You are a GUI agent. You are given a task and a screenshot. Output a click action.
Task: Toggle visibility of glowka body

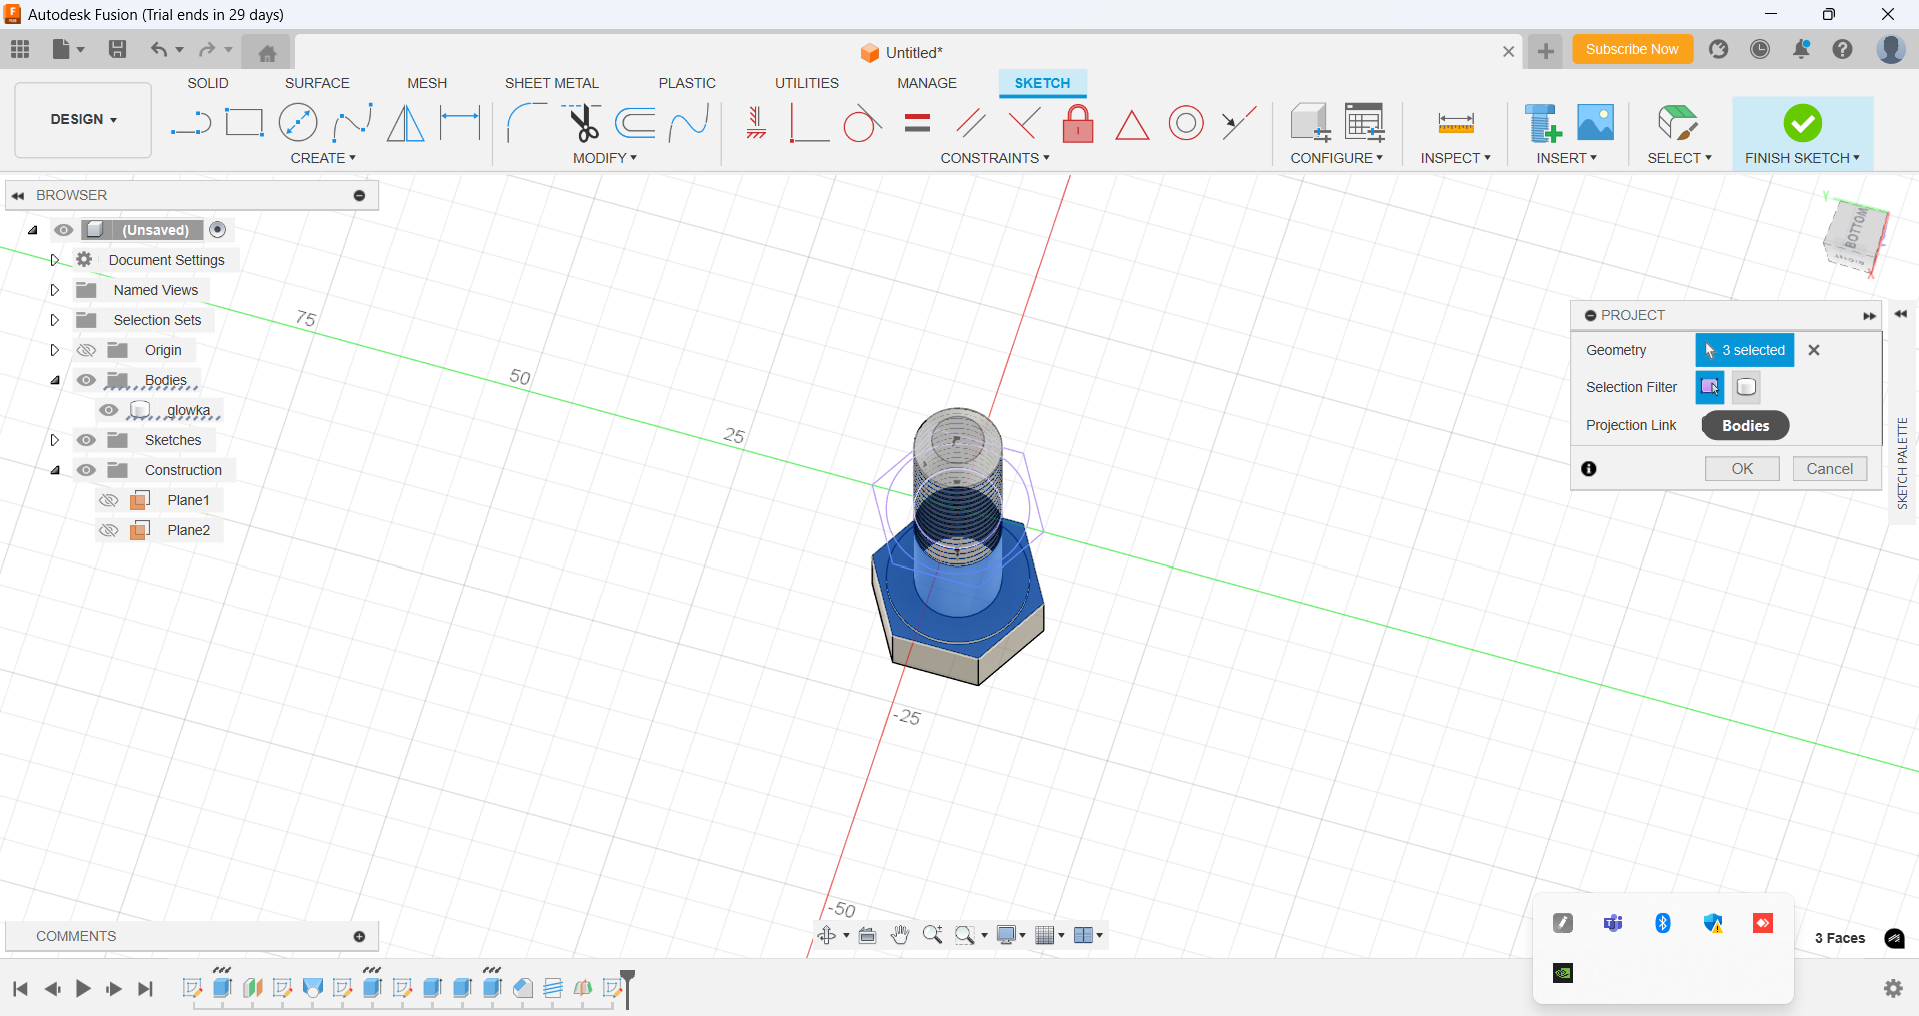pyautogui.click(x=109, y=410)
